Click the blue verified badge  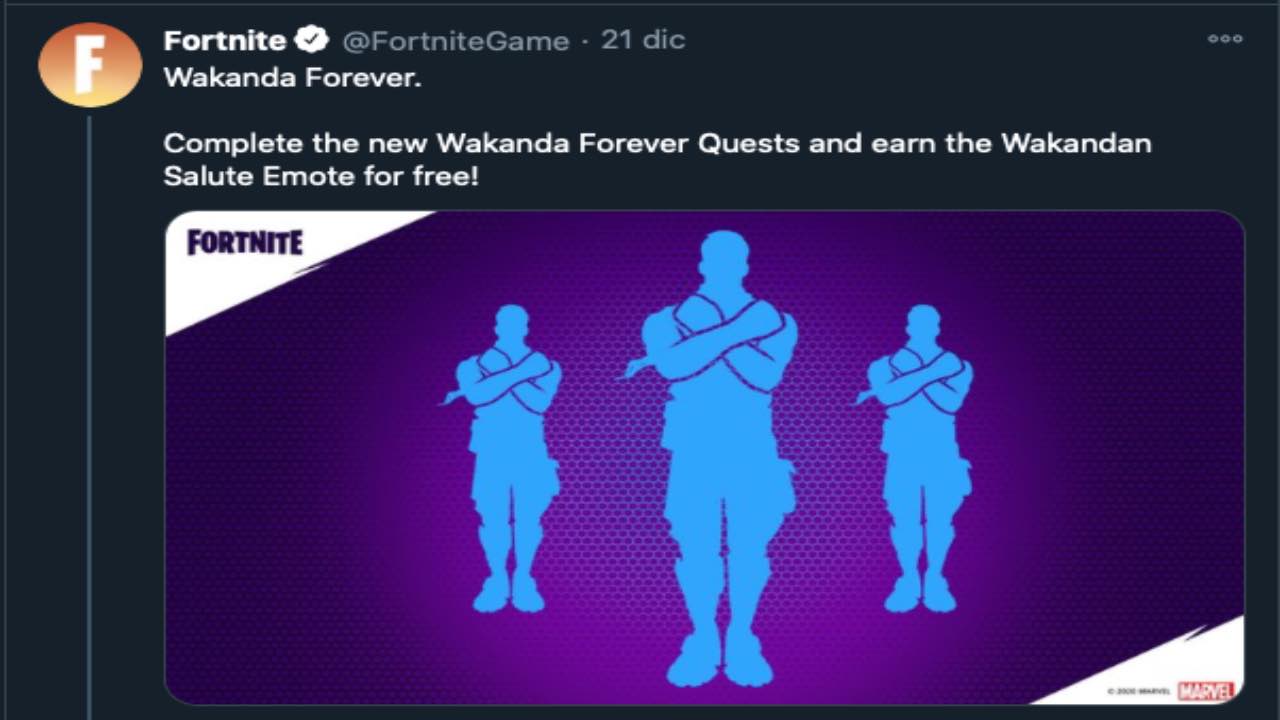pyautogui.click(x=314, y=41)
